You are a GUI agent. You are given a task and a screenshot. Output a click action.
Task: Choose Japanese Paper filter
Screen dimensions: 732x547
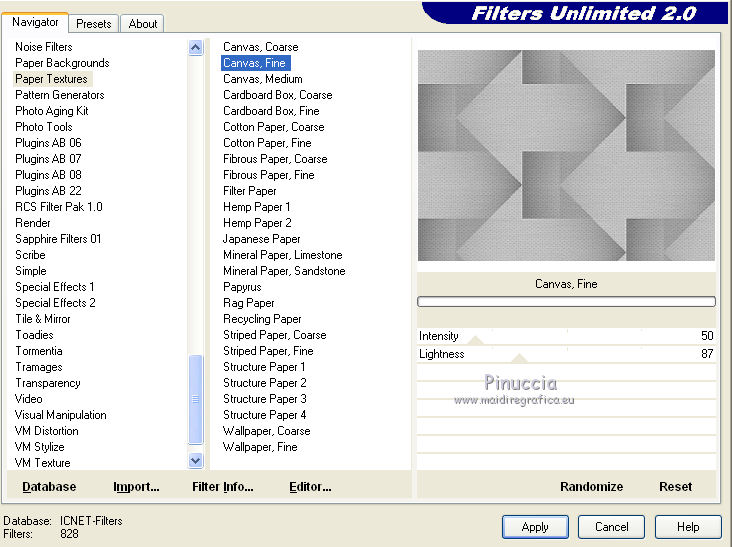point(261,238)
